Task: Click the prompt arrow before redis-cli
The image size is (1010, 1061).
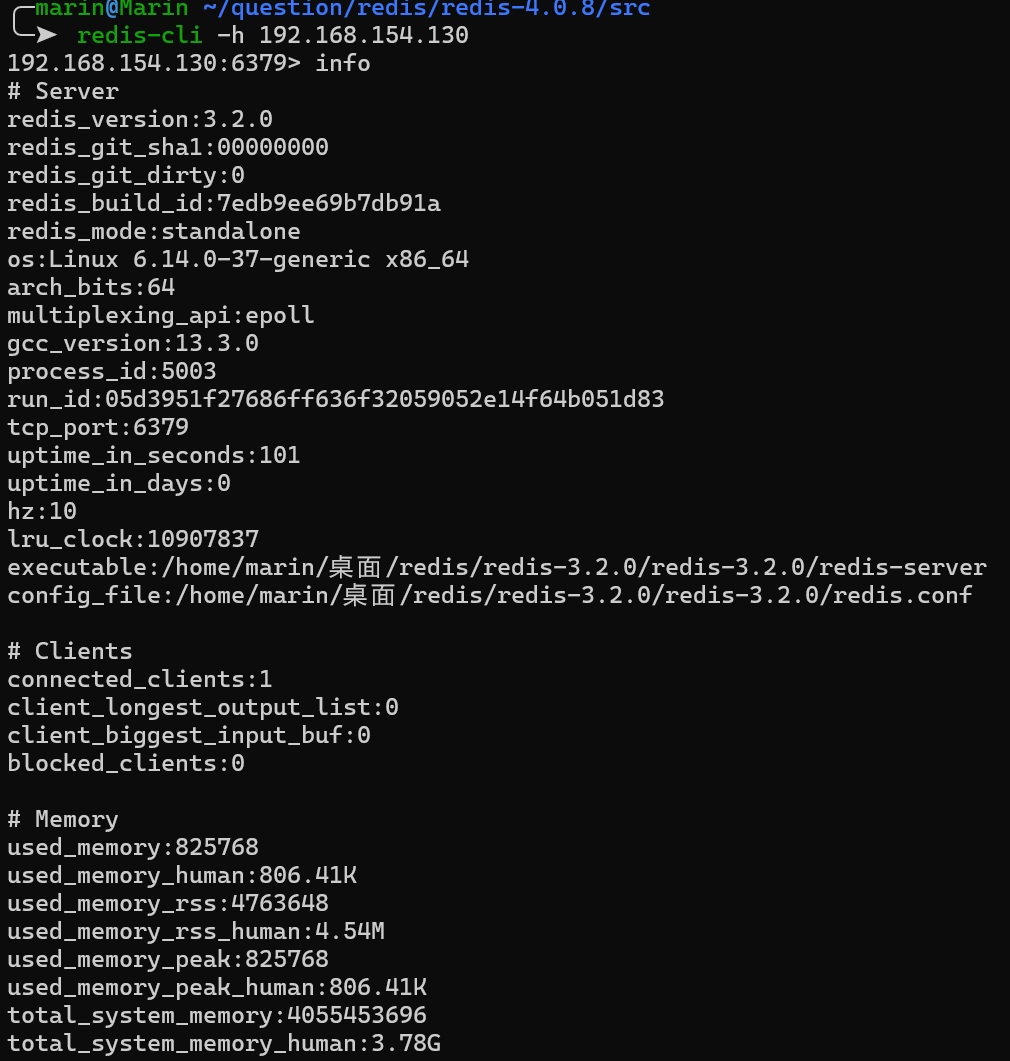Action: 46,35
